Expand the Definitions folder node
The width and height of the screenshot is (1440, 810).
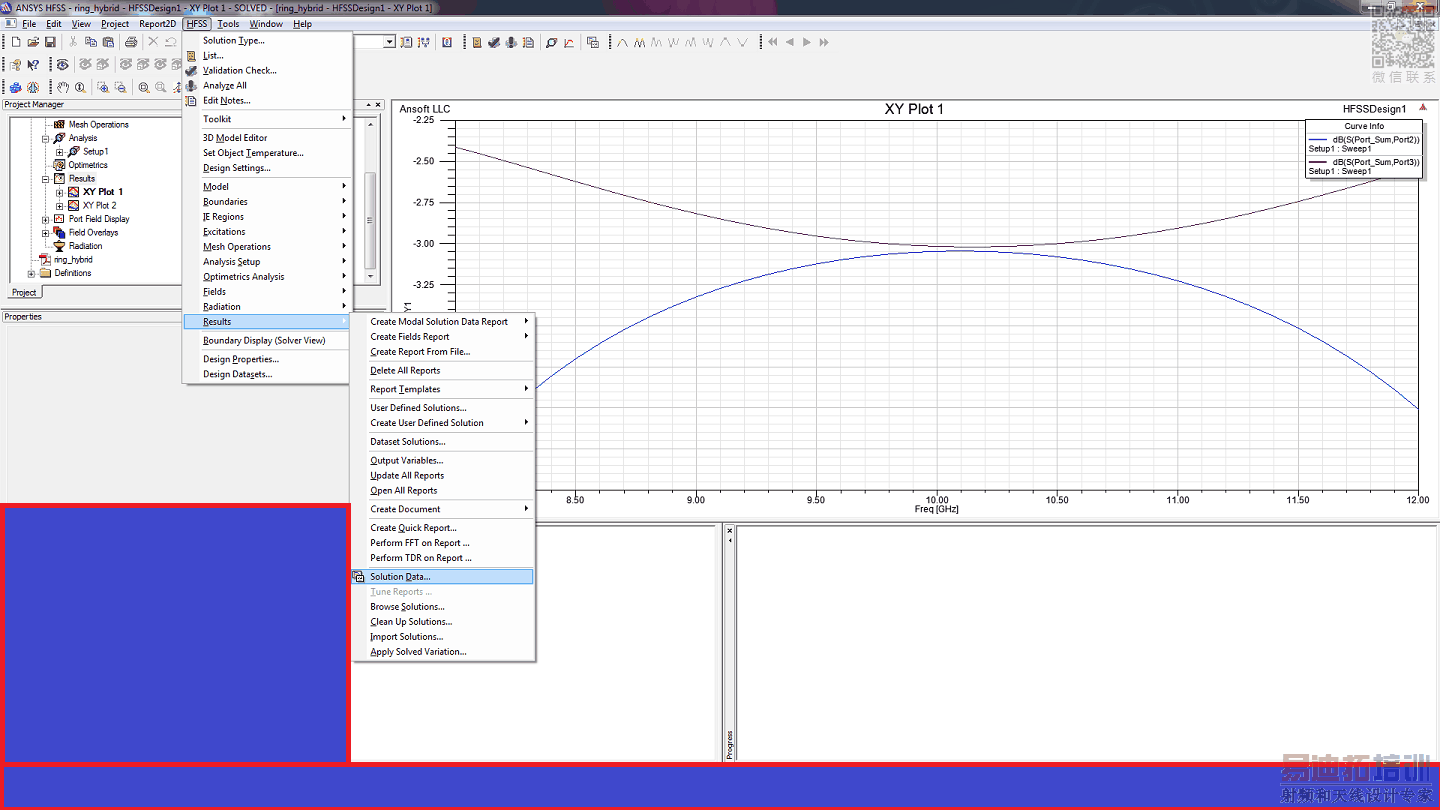(x=32, y=273)
